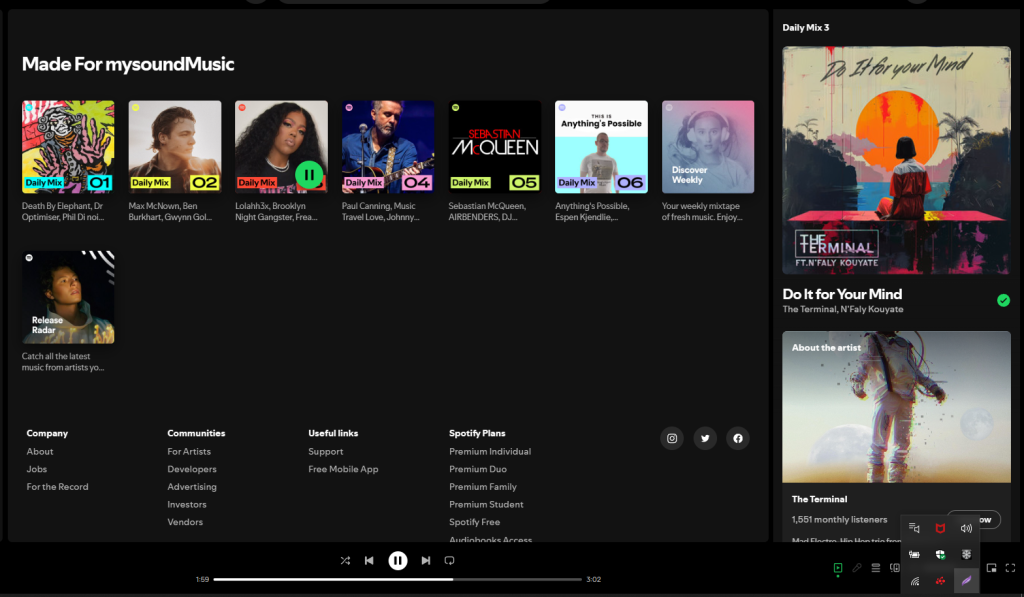This screenshot has height=597, width=1024.
Task: Seek within the song progress bar
Action: pyautogui.click(x=397, y=579)
